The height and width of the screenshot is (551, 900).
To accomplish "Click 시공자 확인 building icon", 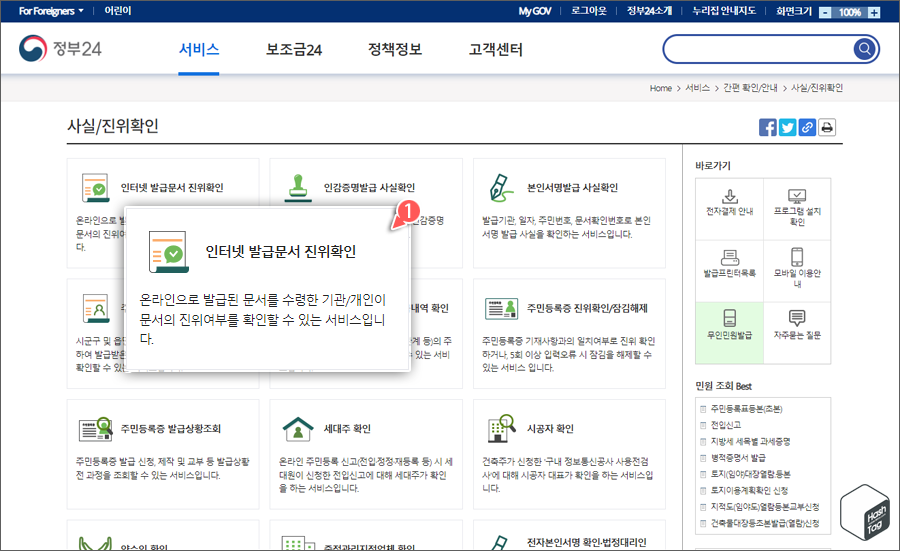I will (x=502, y=429).
